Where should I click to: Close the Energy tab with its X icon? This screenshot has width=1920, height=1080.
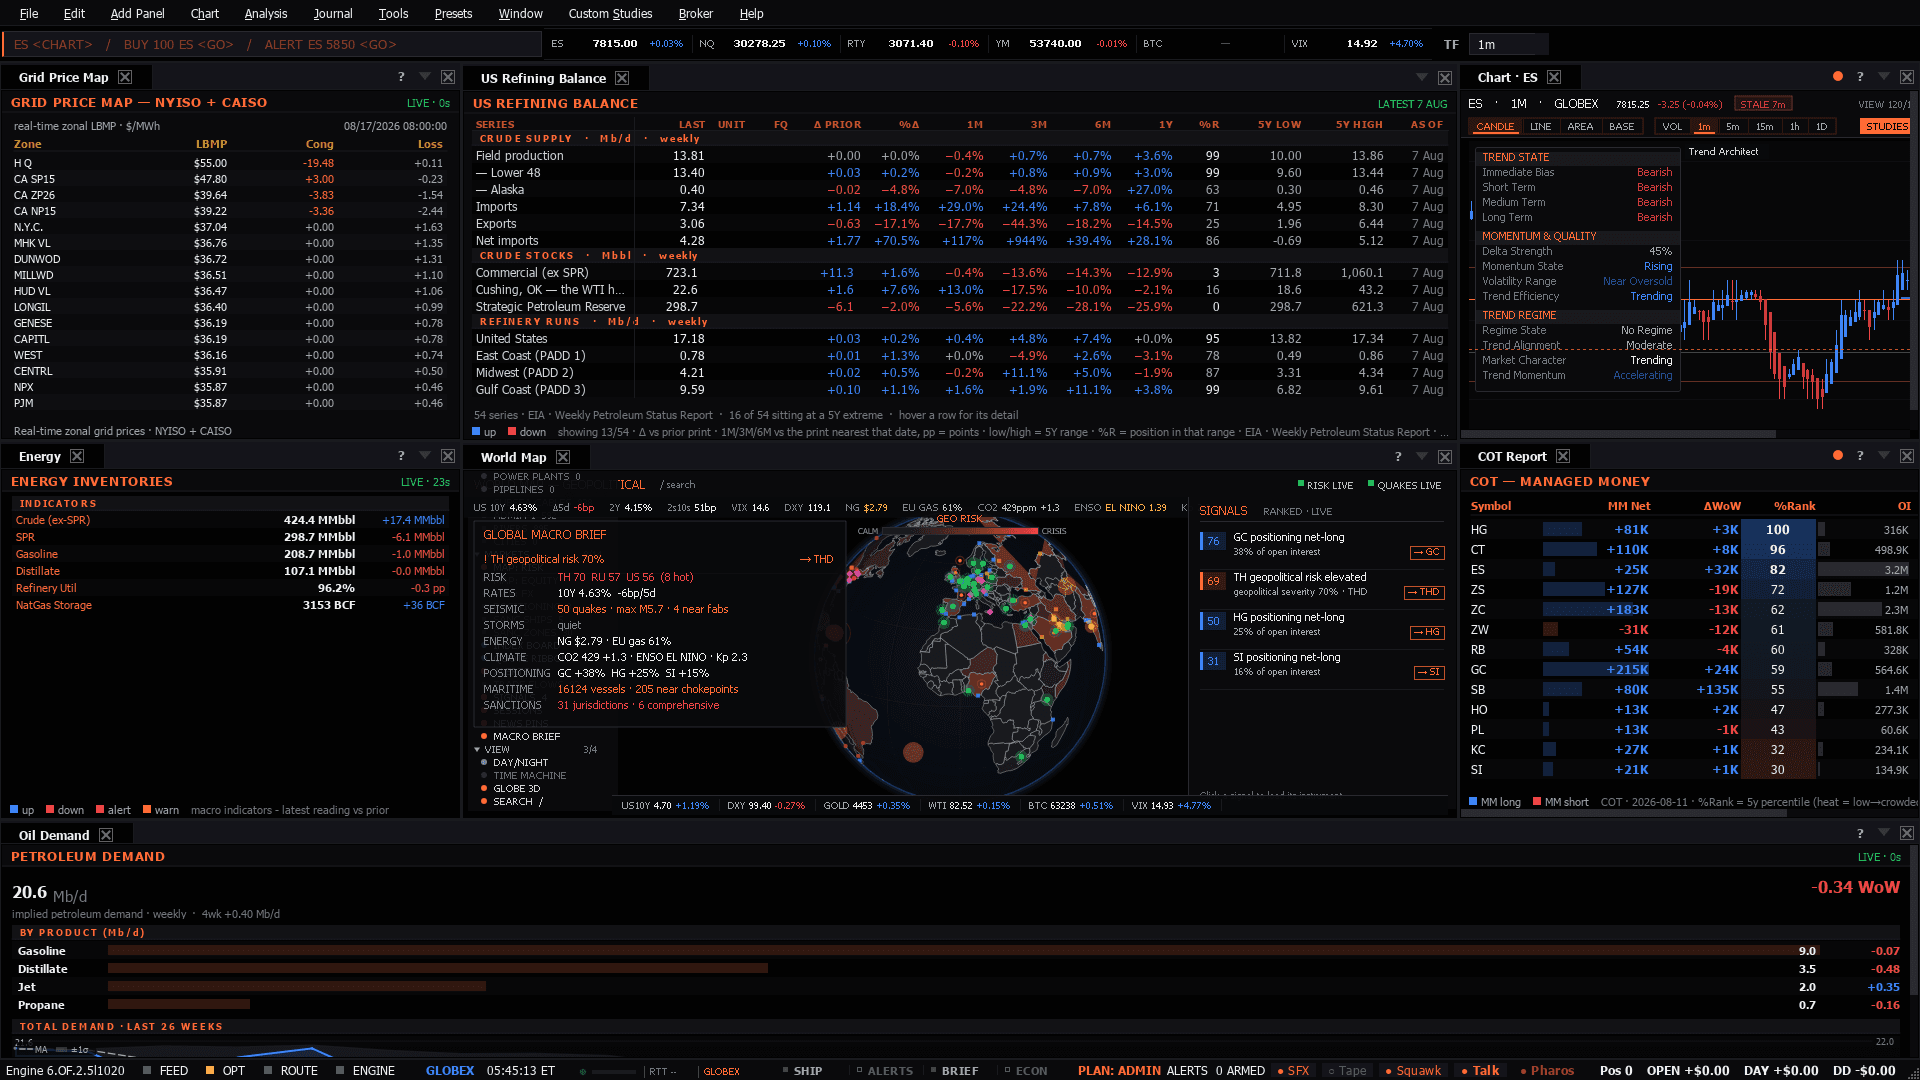[x=77, y=456]
